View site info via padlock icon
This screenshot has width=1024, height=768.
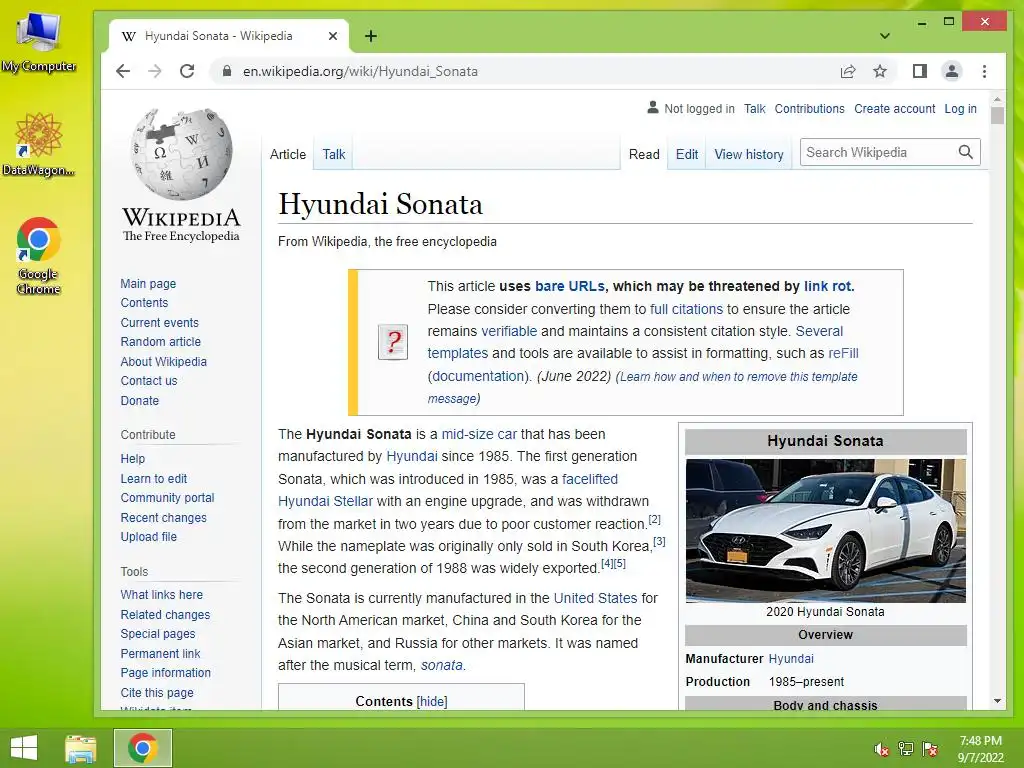tap(227, 71)
